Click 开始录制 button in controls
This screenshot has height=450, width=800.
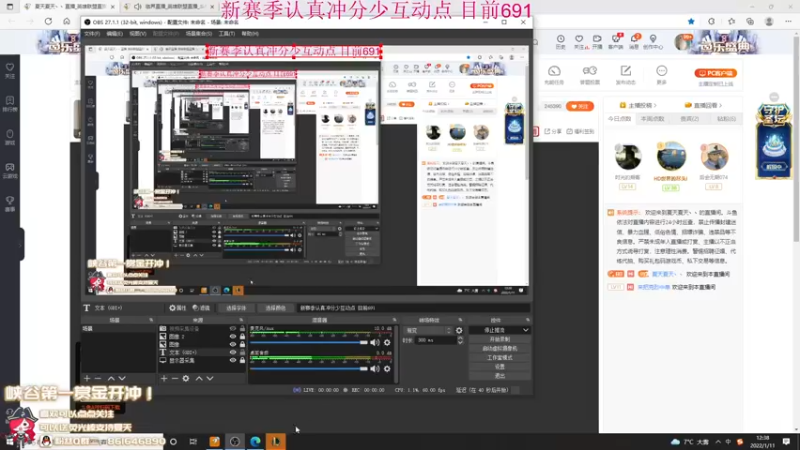(x=499, y=339)
